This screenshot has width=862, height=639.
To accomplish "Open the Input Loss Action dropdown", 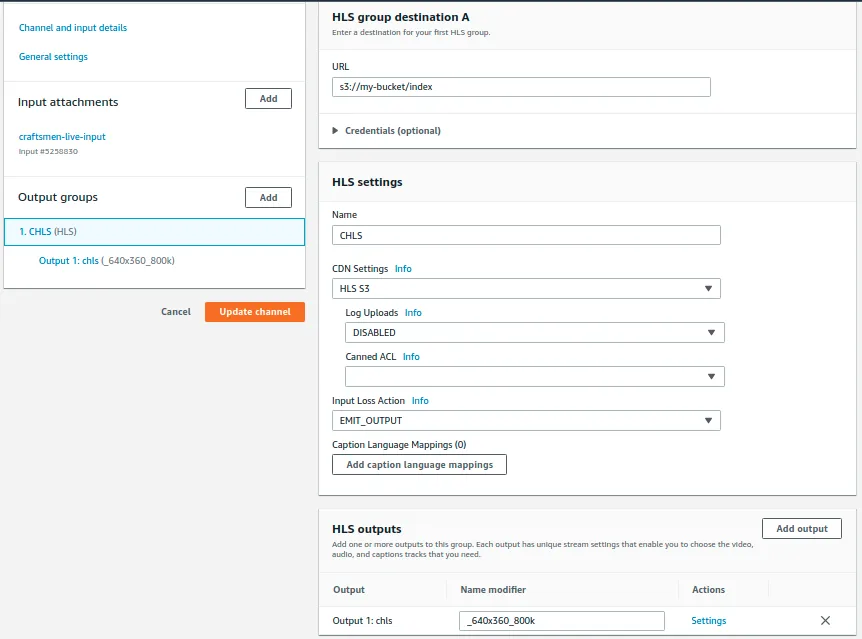I will pyautogui.click(x=526, y=421).
